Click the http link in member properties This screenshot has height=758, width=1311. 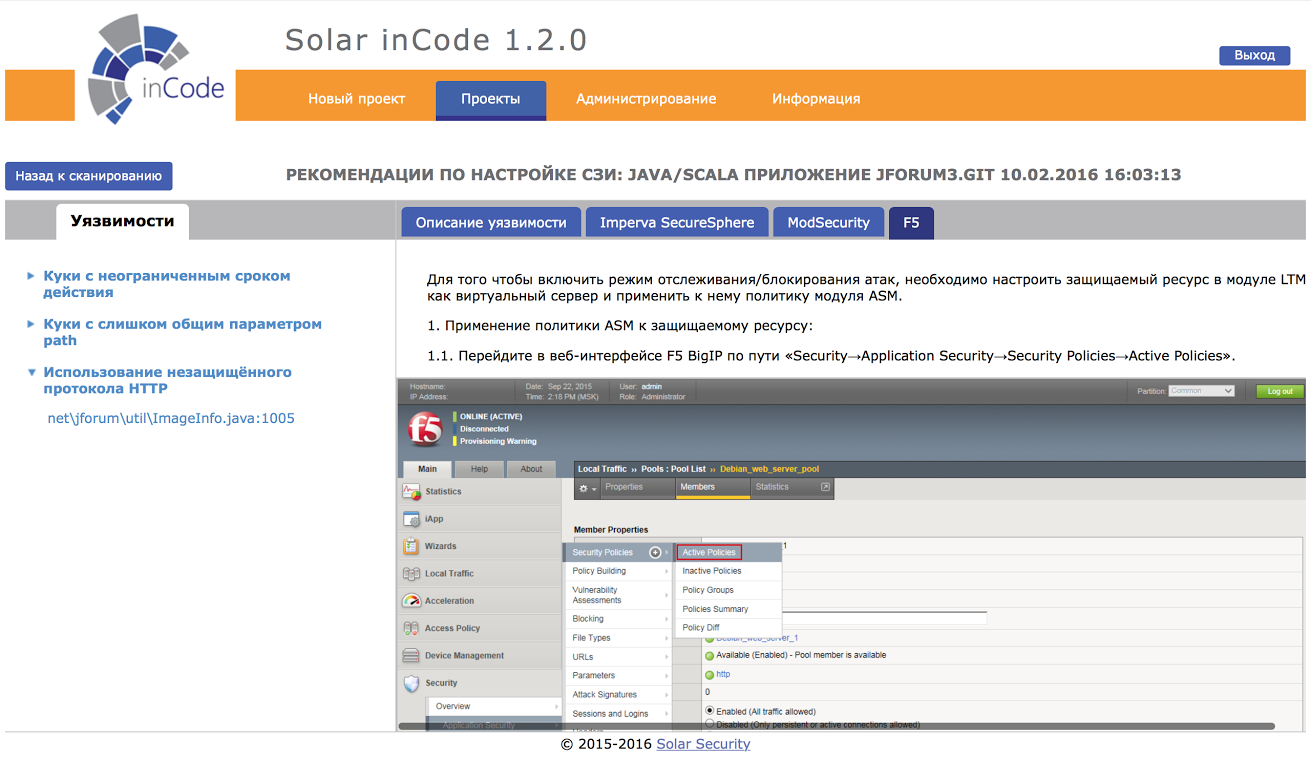coord(723,675)
